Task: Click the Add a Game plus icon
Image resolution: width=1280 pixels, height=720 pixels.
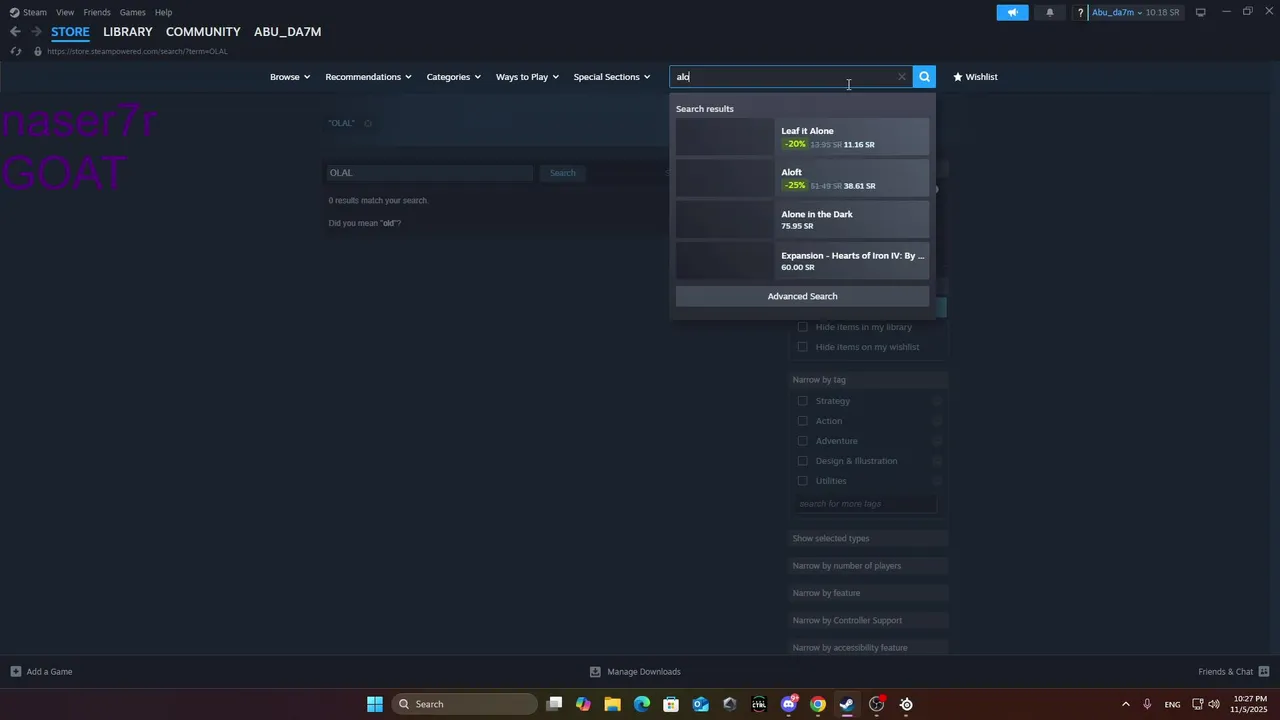Action: pyautogui.click(x=15, y=672)
